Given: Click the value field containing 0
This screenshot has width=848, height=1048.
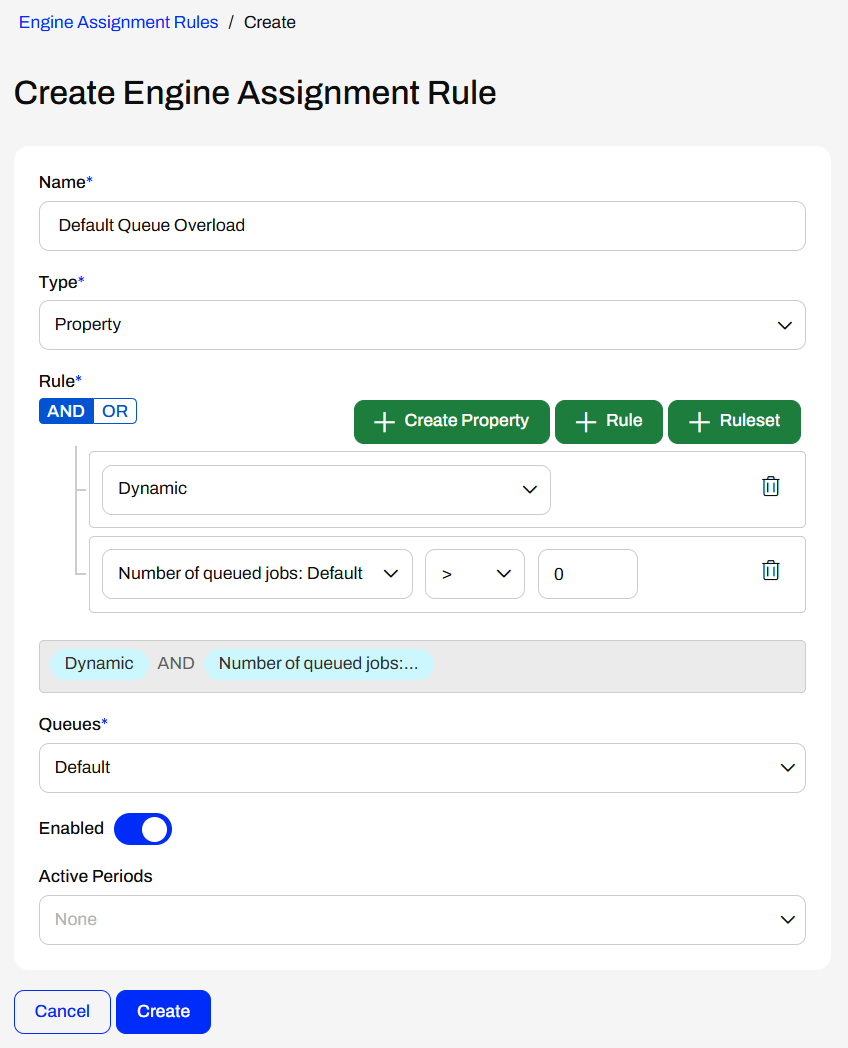Looking at the screenshot, I should point(587,573).
